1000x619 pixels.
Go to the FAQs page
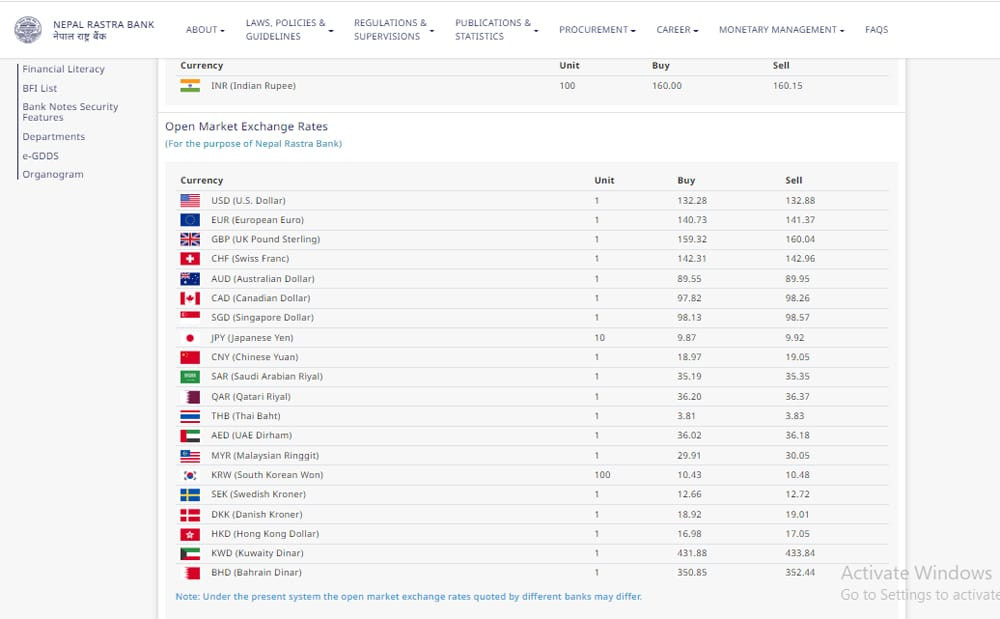pyautogui.click(x=876, y=30)
